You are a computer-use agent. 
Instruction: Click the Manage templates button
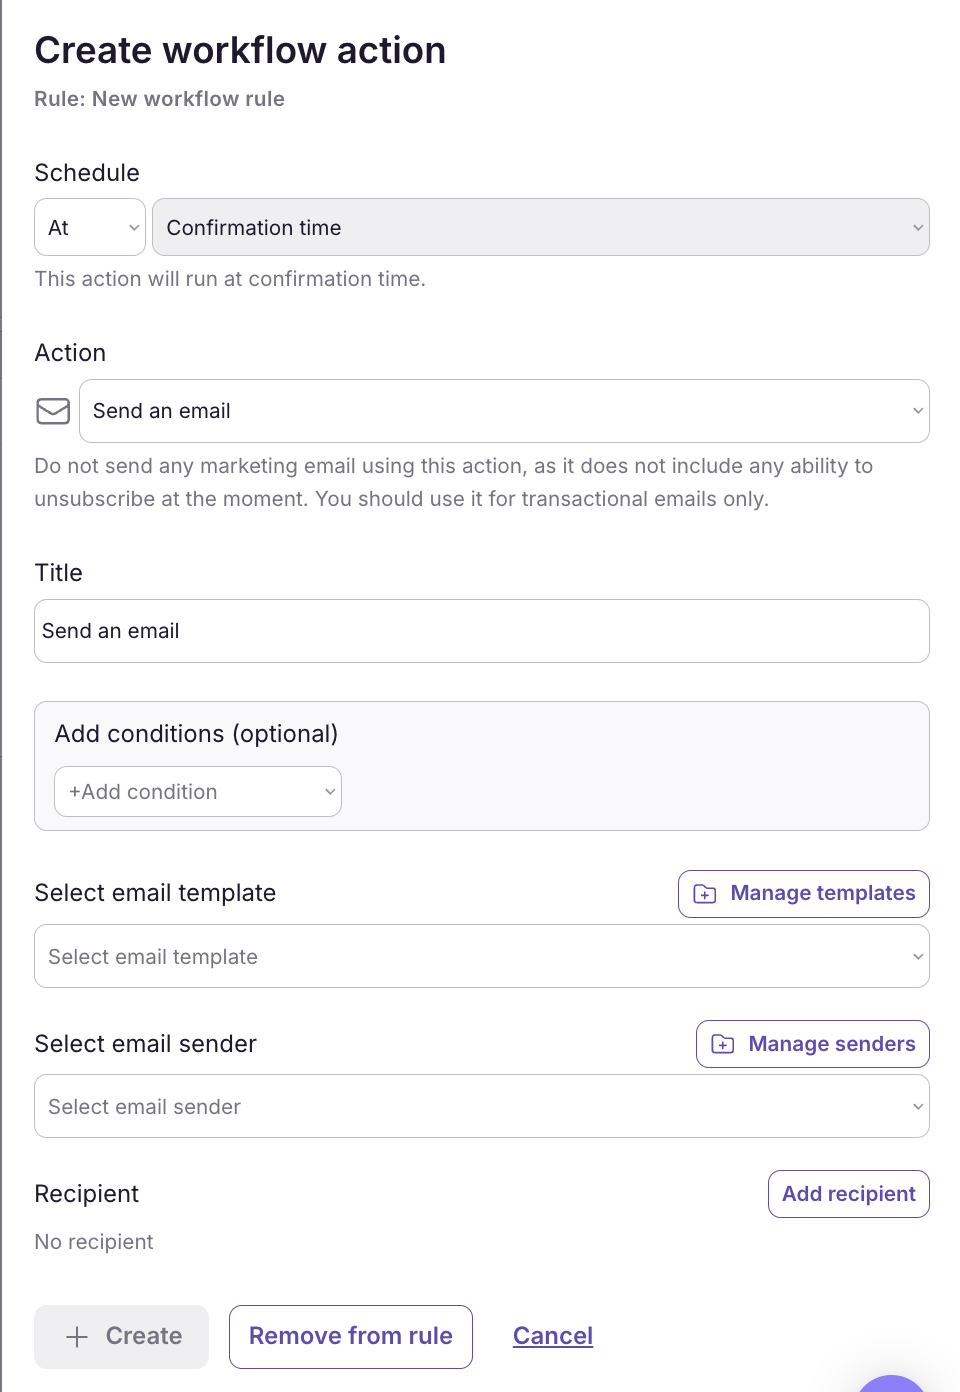803,893
